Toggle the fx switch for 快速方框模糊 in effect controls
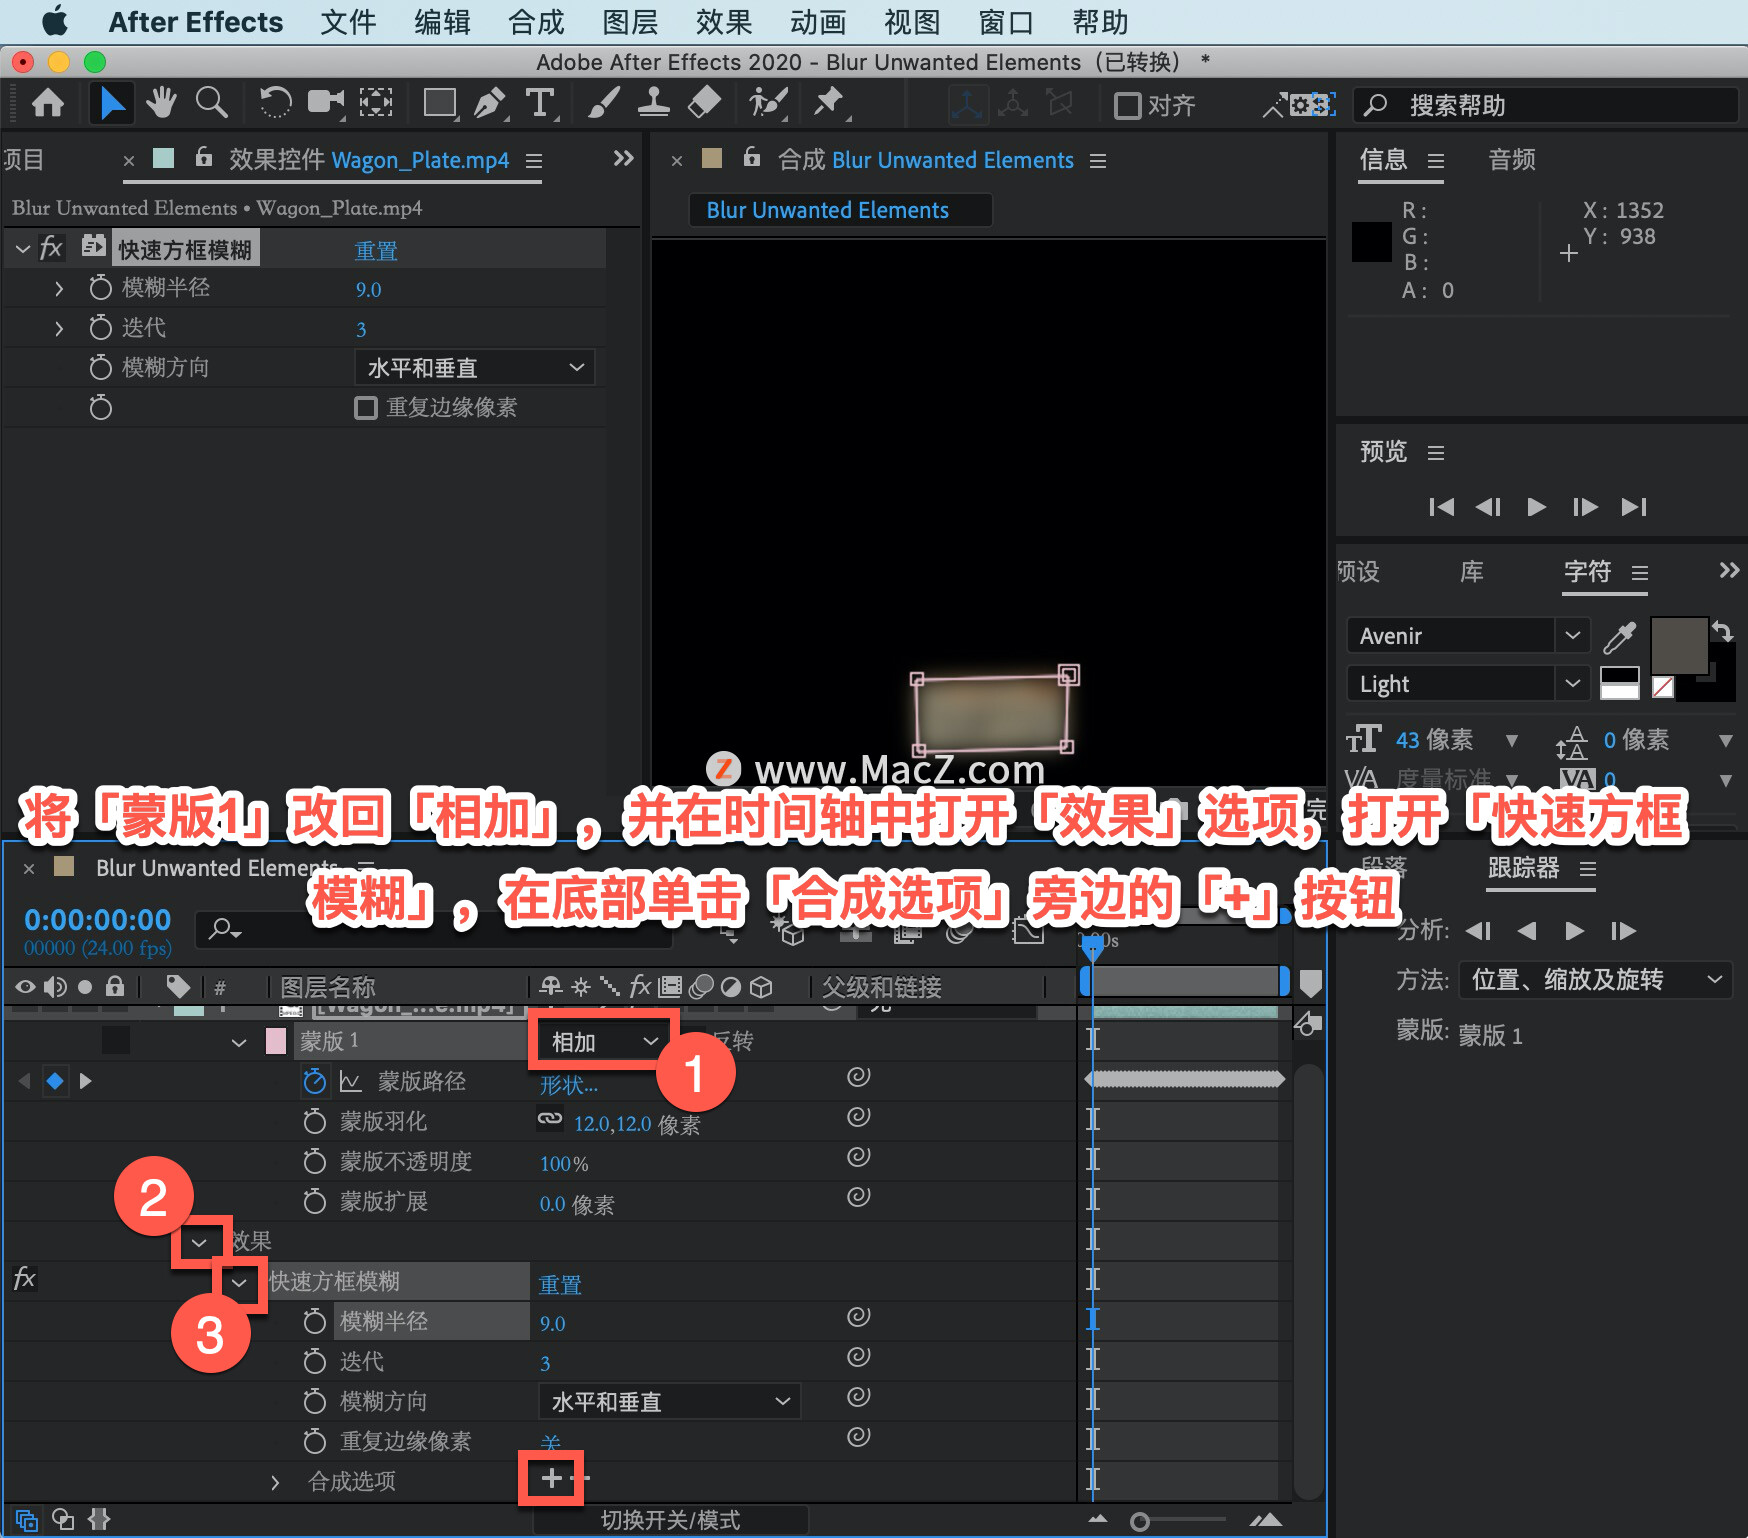This screenshot has height=1538, width=1748. 51,248
